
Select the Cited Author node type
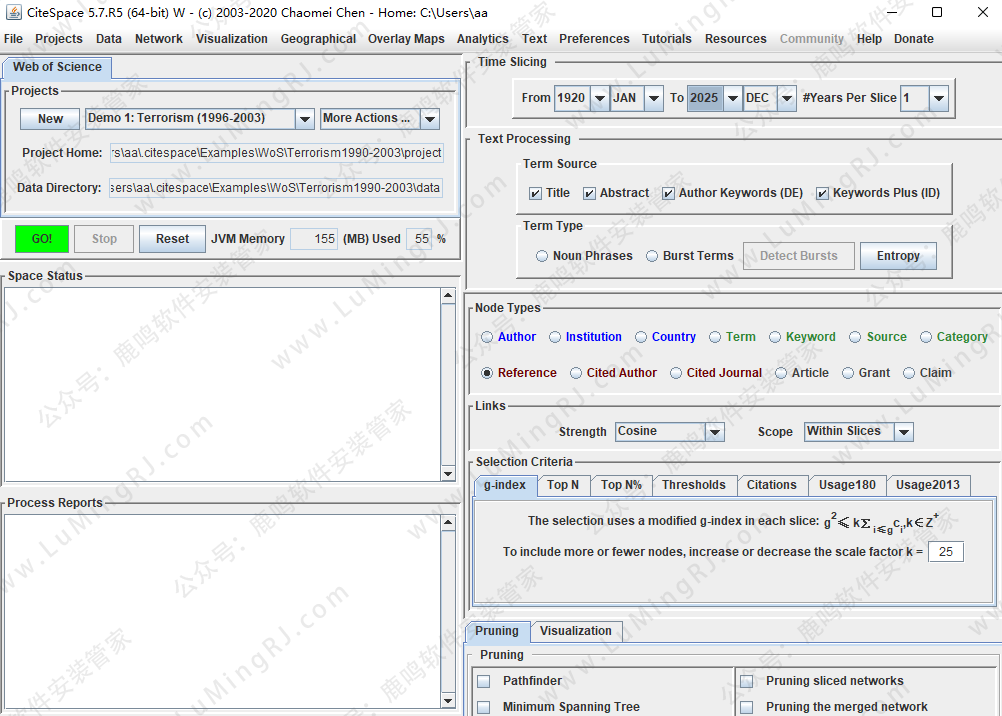[576, 373]
